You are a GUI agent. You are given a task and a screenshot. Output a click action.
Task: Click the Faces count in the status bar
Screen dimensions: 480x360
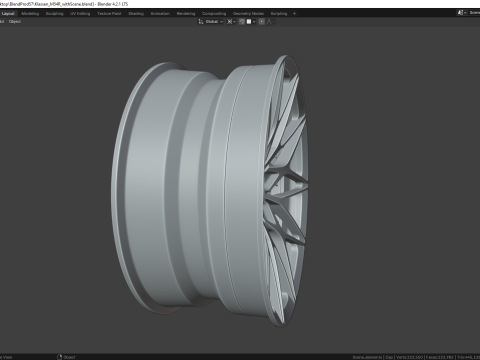point(441,357)
